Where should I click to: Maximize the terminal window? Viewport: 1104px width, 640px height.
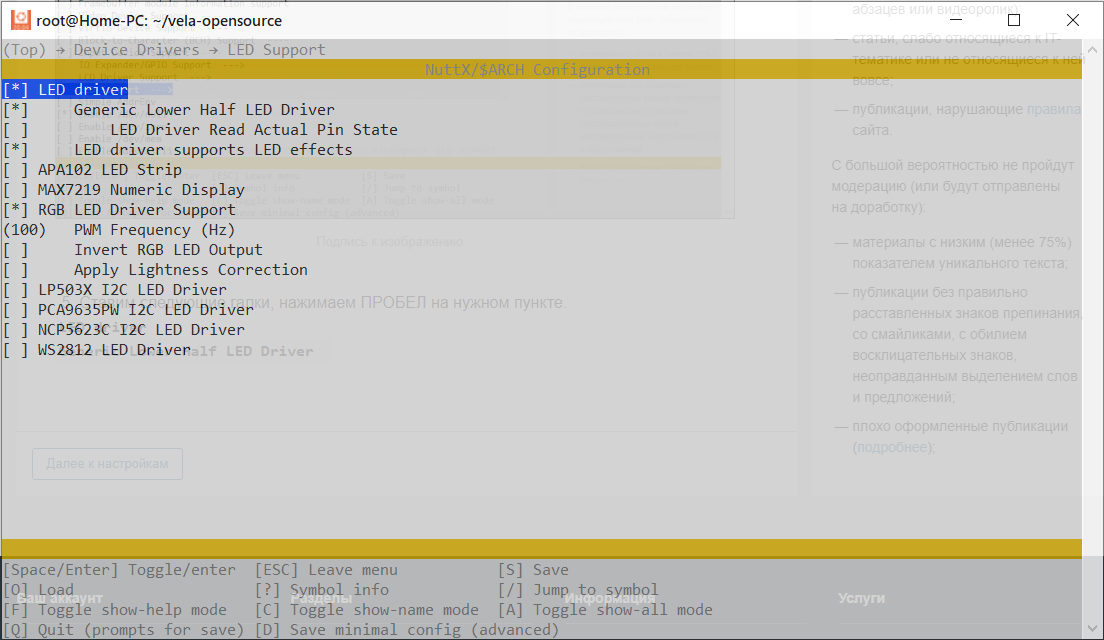1014,20
